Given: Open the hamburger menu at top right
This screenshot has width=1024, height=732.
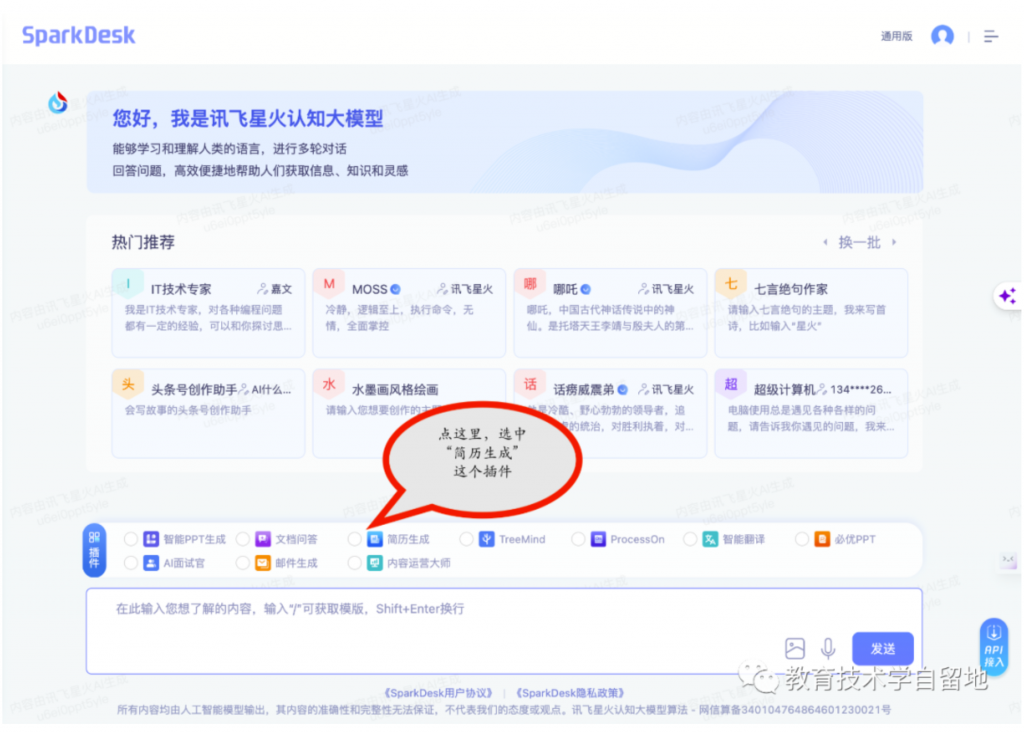Looking at the screenshot, I should point(991,37).
